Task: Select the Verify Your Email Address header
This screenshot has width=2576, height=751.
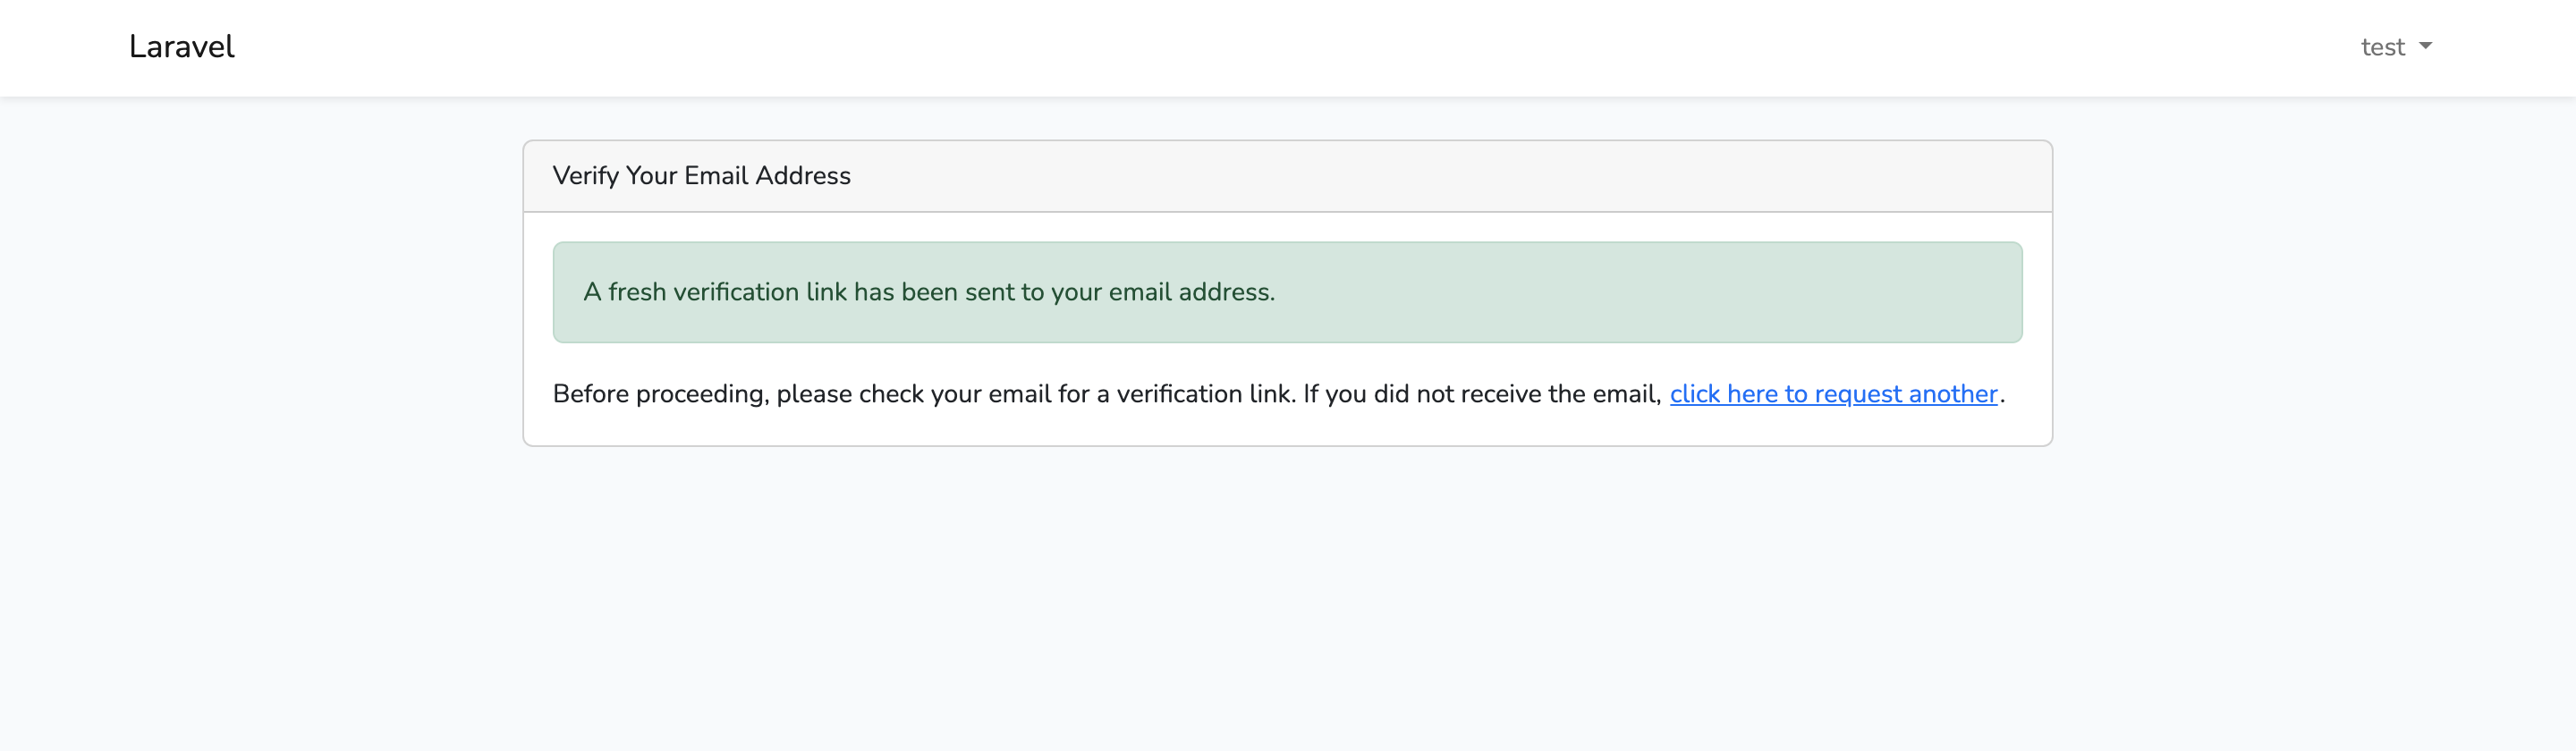Action: [x=1288, y=176]
